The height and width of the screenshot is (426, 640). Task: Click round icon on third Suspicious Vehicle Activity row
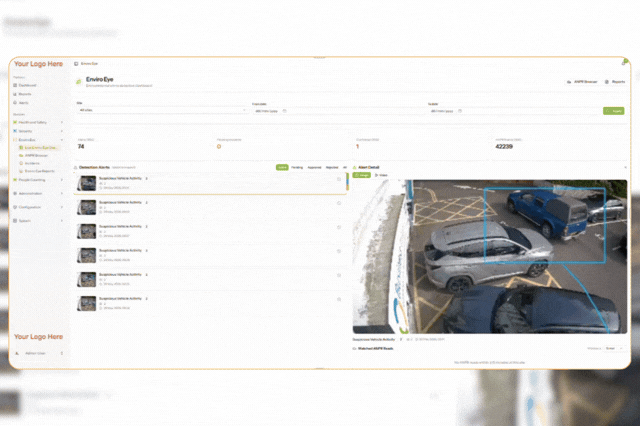pos(339,227)
